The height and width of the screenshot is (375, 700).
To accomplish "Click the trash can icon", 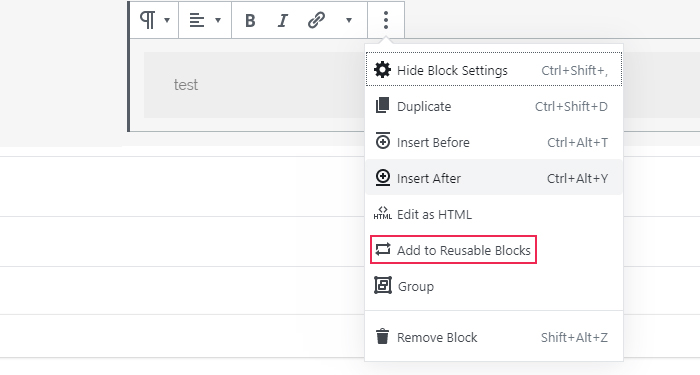I will tap(382, 336).
